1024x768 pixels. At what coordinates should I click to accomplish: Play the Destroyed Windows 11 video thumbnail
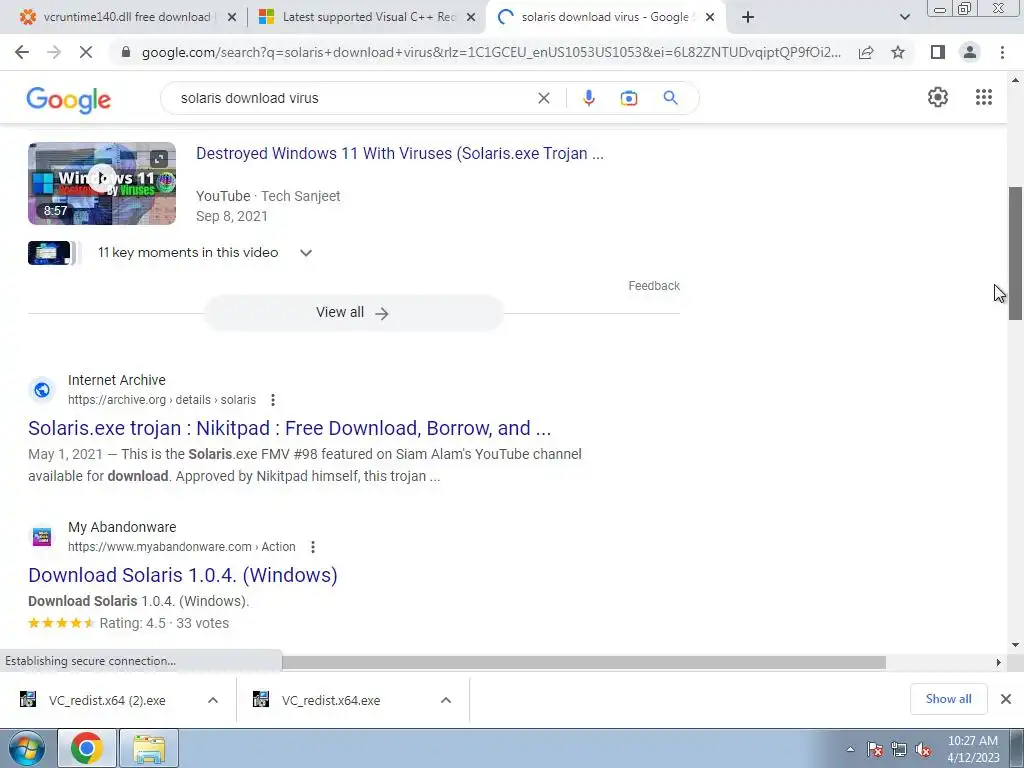pyautogui.click(x=102, y=184)
